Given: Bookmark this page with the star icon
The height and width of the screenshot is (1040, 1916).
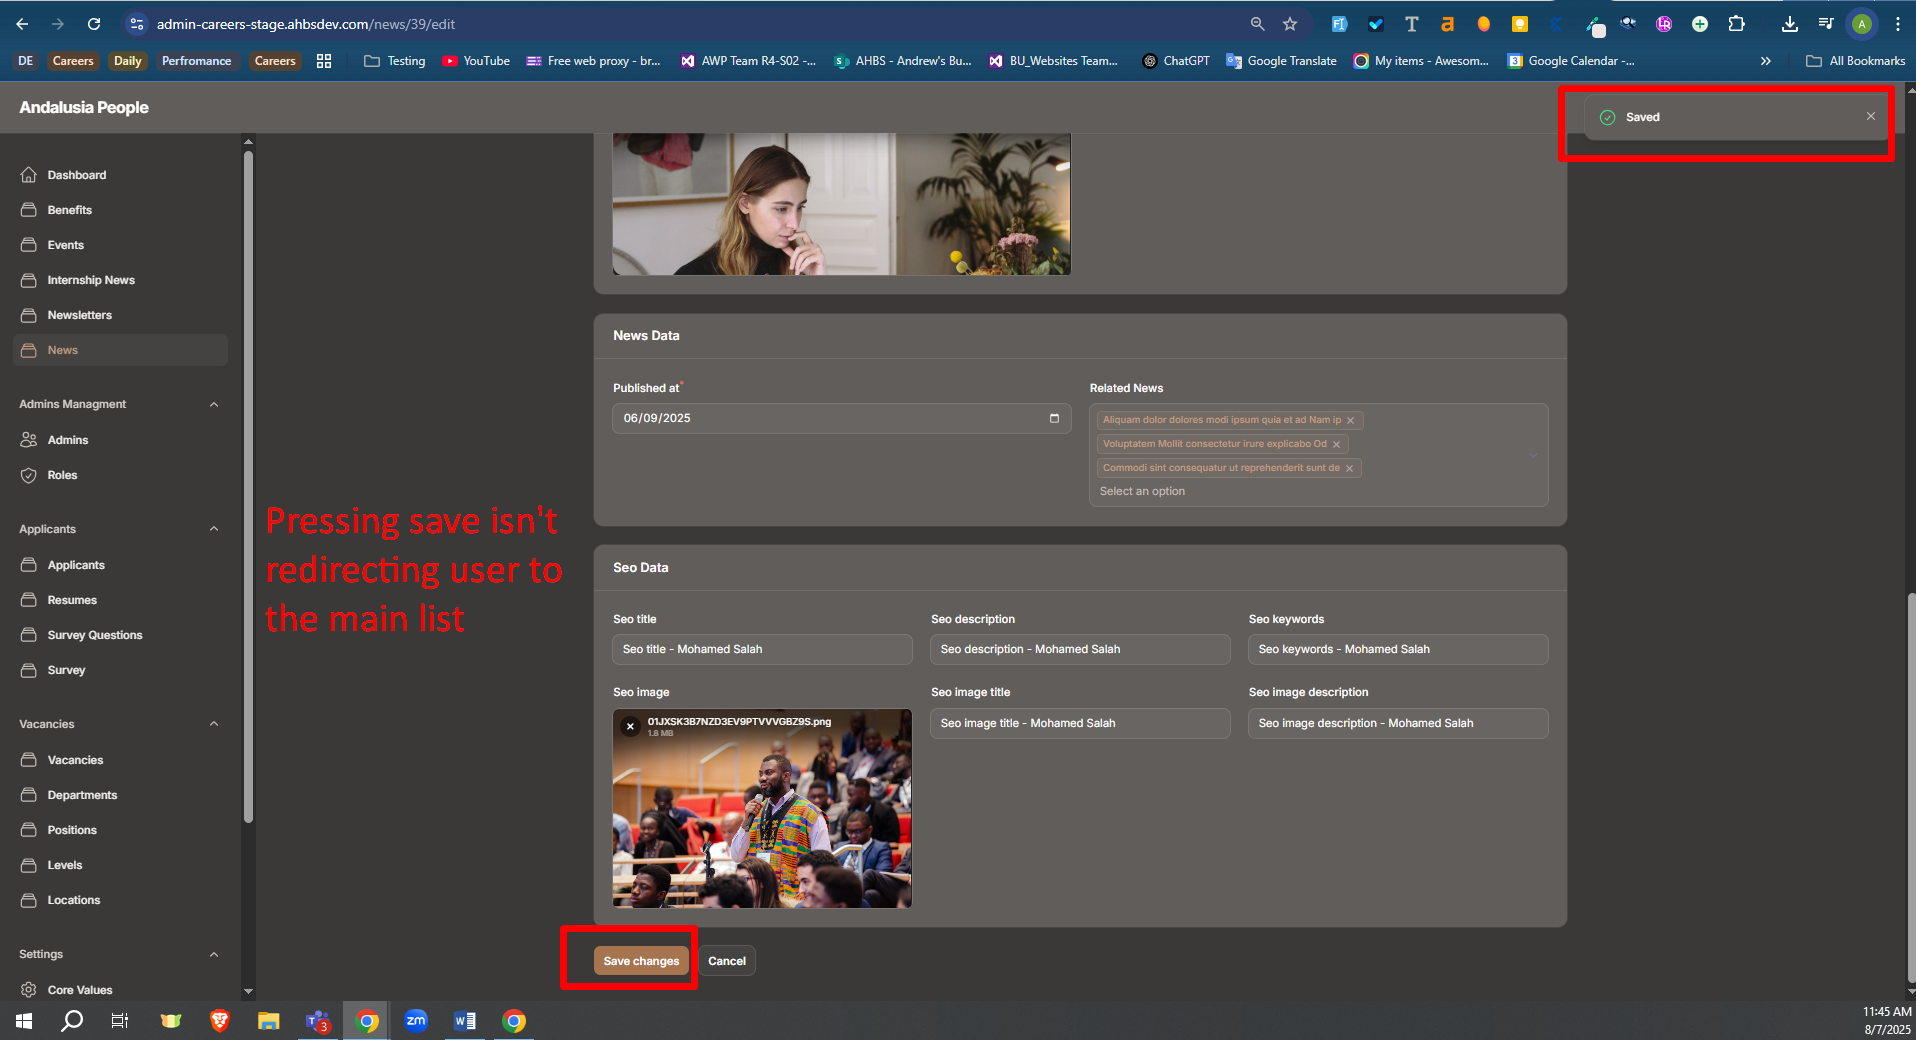Looking at the screenshot, I should [1290, 24].
